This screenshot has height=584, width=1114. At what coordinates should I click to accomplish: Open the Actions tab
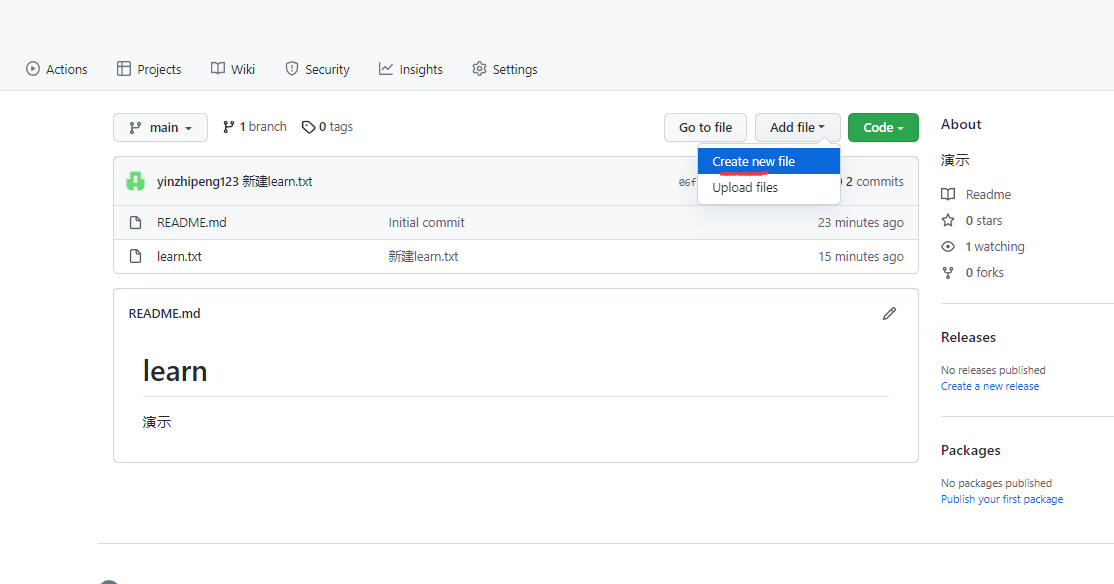pyautogui.click(x=56, y=69)
